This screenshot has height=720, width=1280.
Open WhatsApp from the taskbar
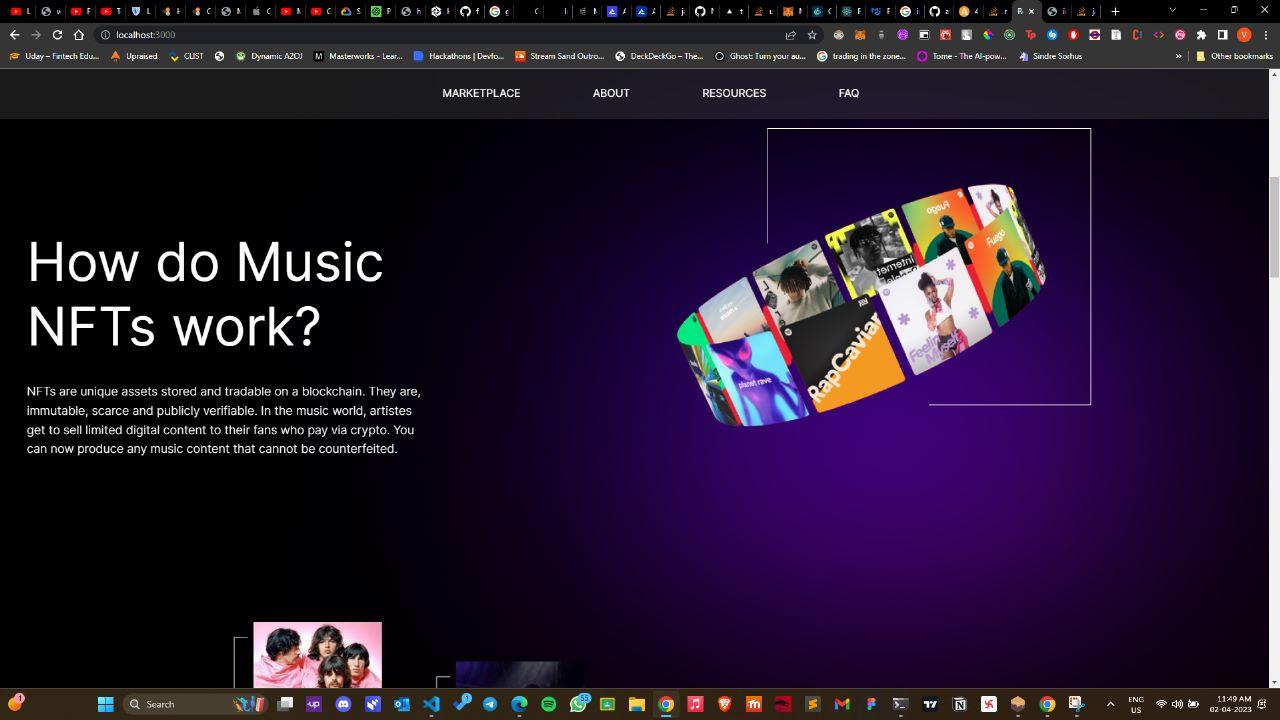(x=578, y=704)
